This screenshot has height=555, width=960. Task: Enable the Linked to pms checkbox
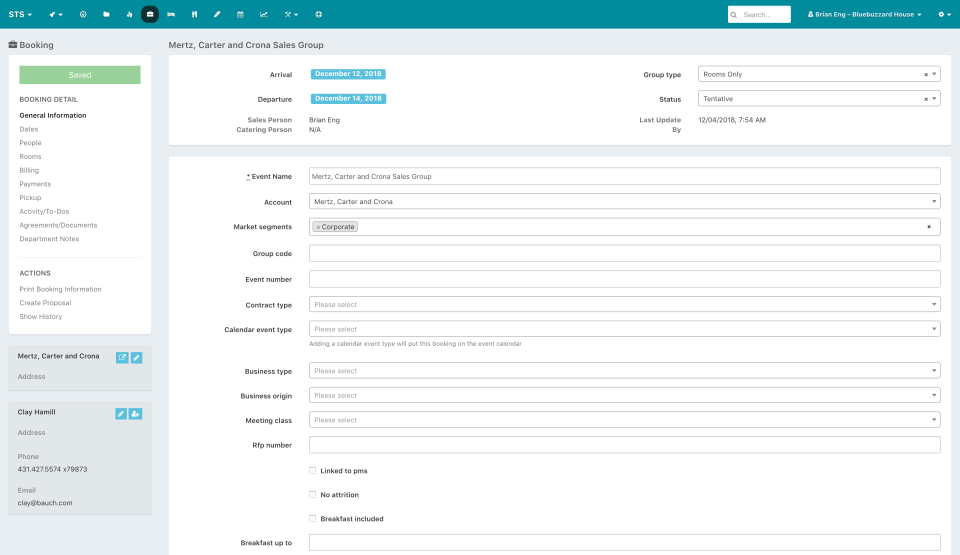pos(312,470)
